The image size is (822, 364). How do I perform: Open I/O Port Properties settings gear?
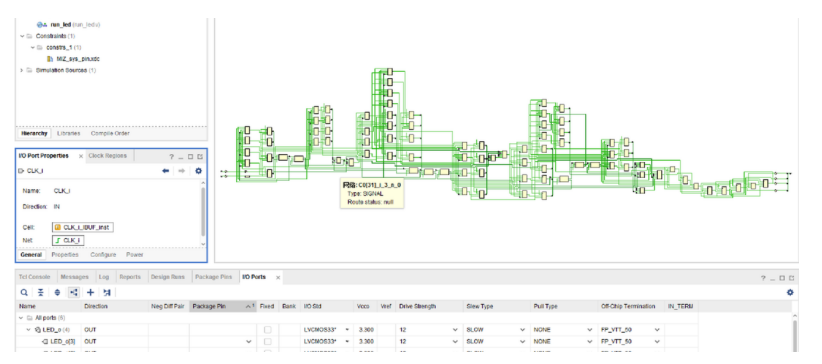(x=198, y=171)
